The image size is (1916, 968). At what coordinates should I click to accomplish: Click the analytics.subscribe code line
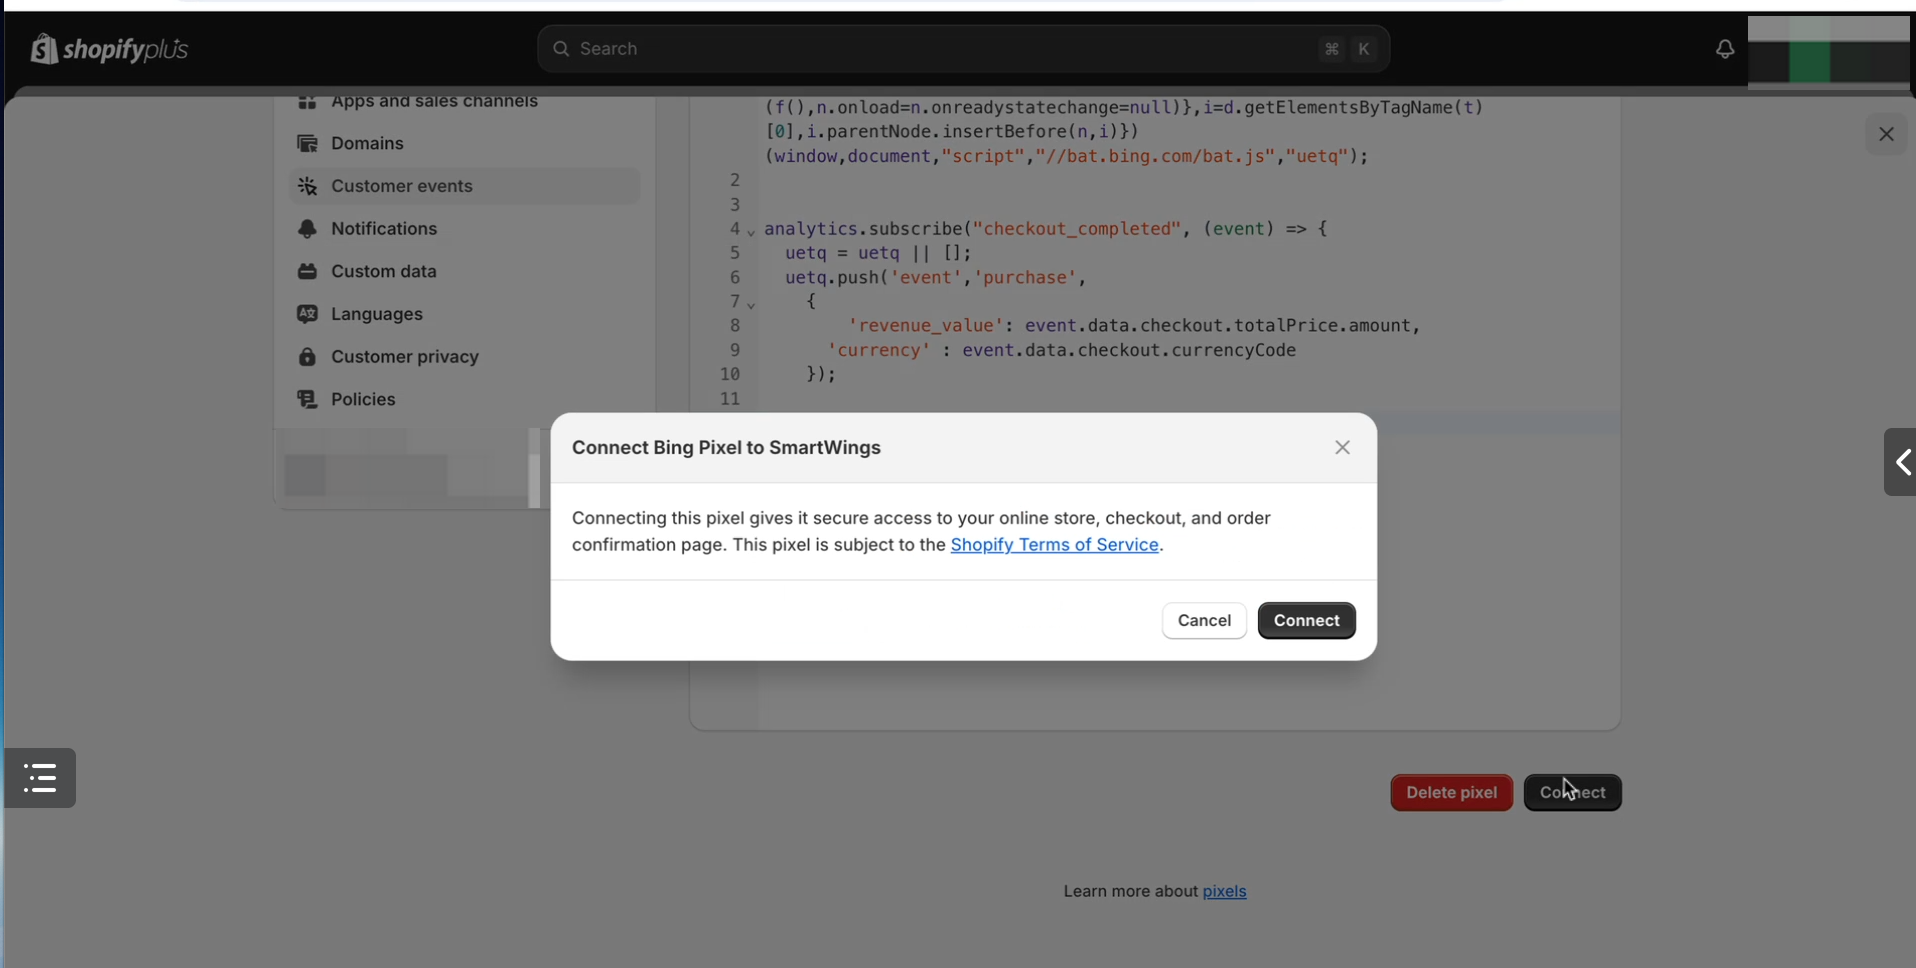[x=1046, y=229]
